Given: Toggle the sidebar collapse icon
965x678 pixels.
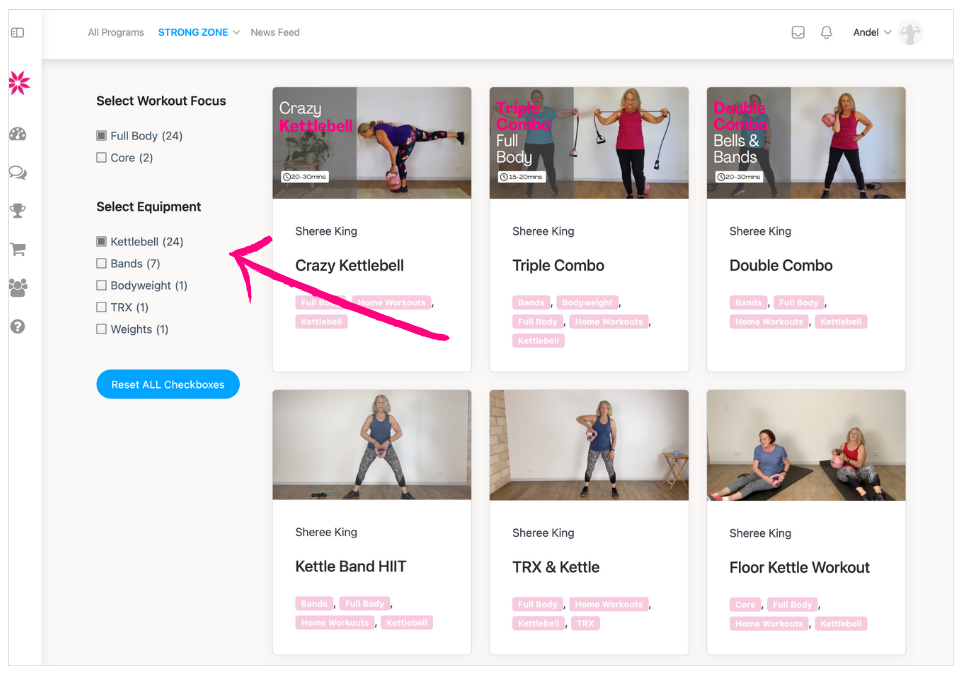Looking at the screenshot, I should [17, 33].
